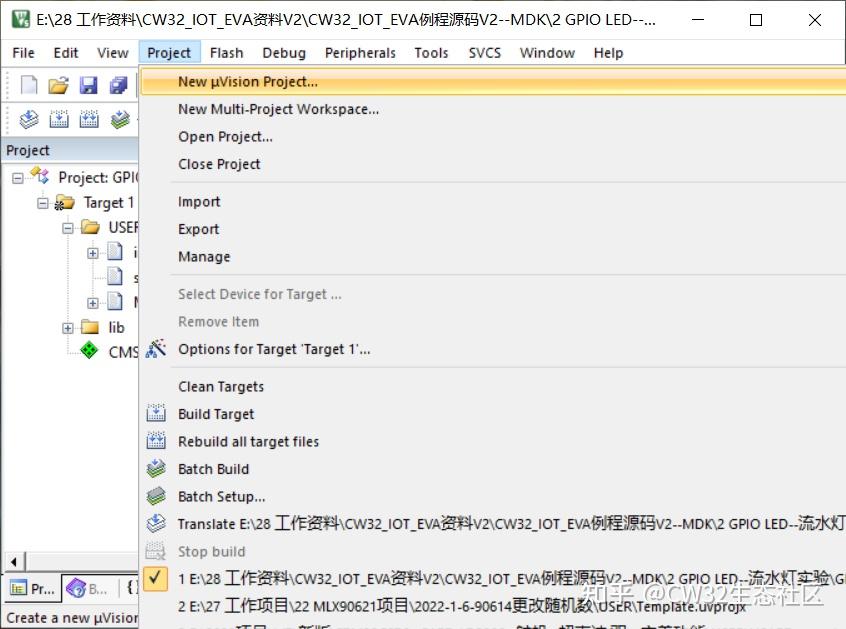The image size is (846, 629).
Task: Click the Rebuild toolbar icon
Action: (x=89, y=119)
